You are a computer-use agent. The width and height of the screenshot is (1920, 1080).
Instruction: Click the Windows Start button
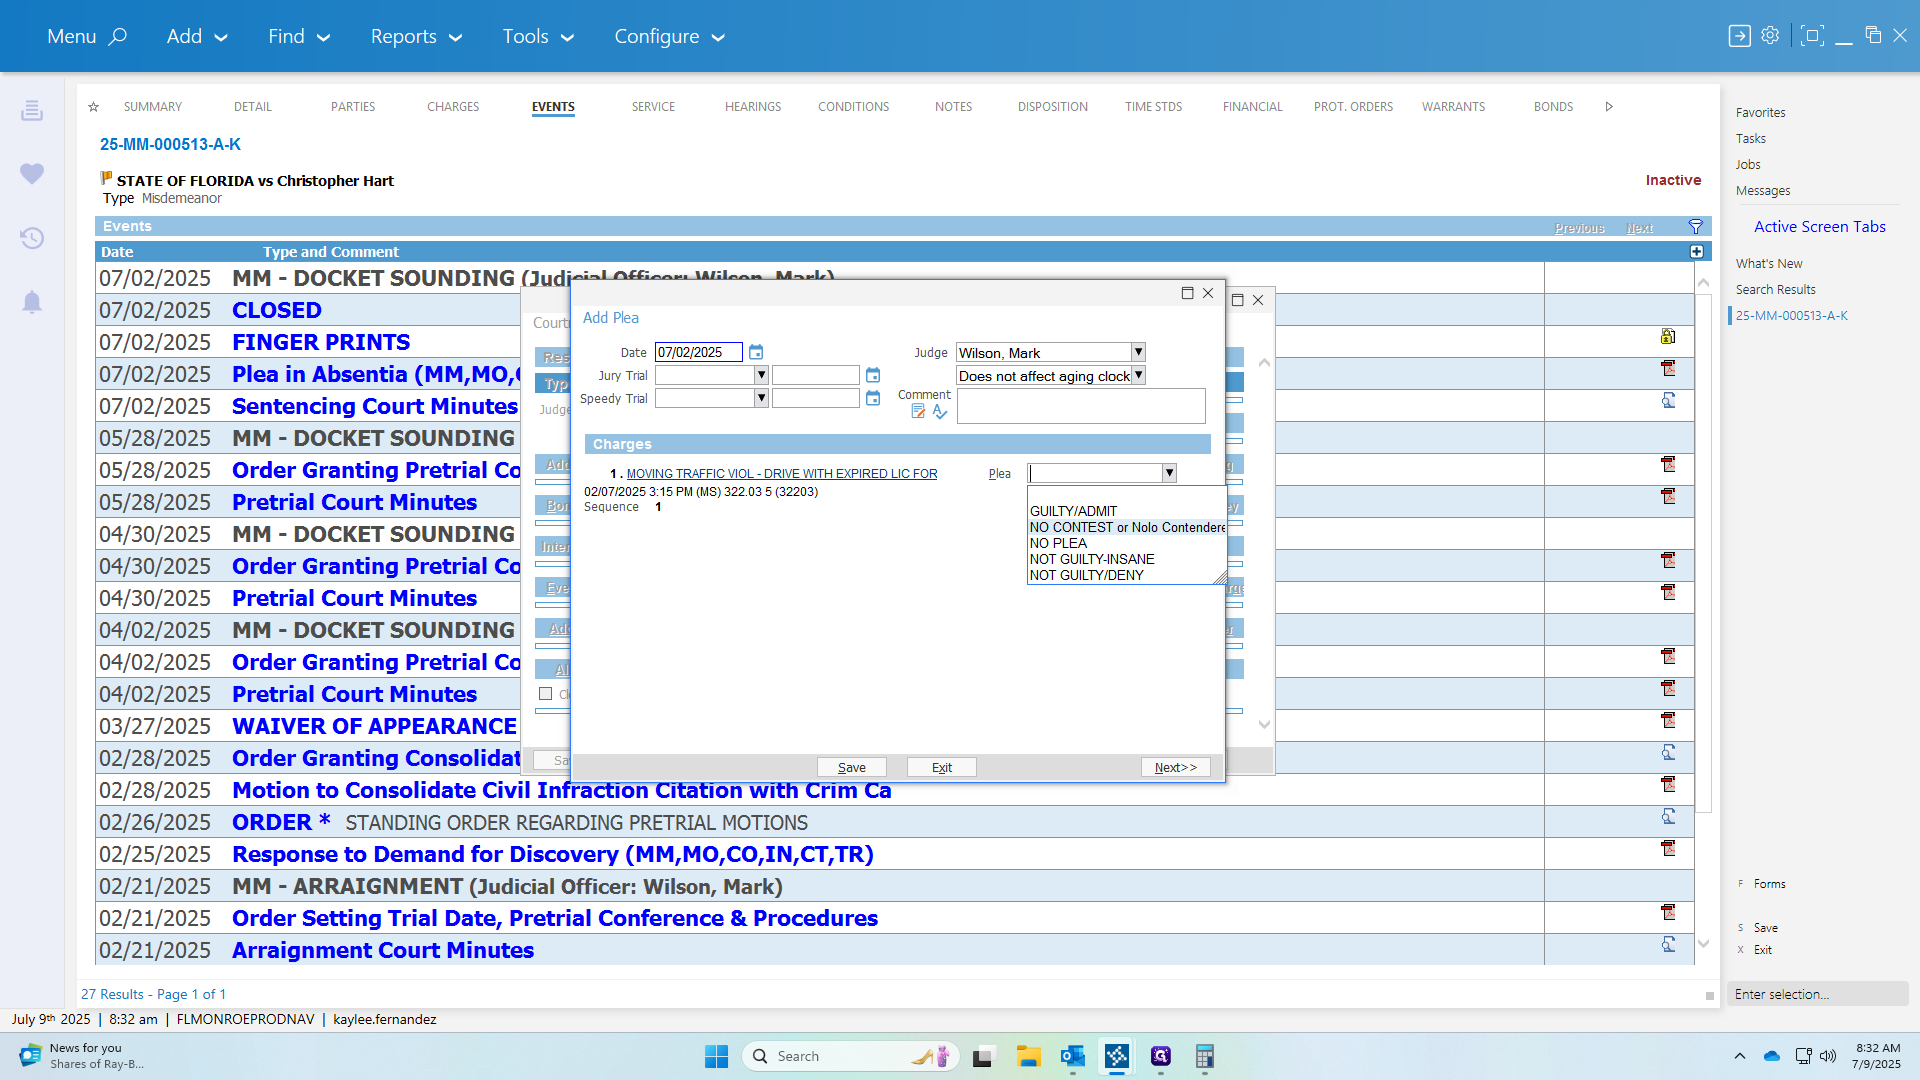click(x=716, y=1056)
